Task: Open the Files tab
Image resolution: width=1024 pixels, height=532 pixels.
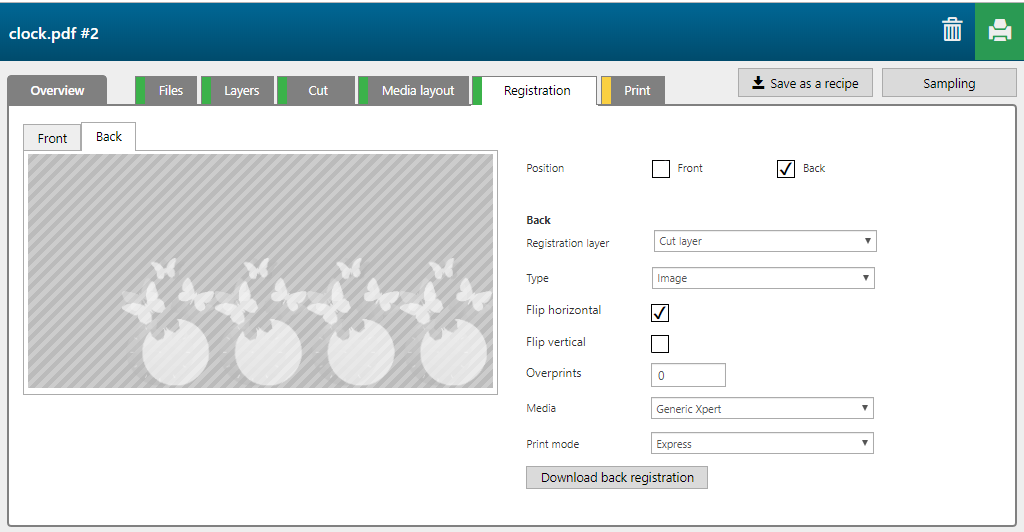Action: pos(167,91)
